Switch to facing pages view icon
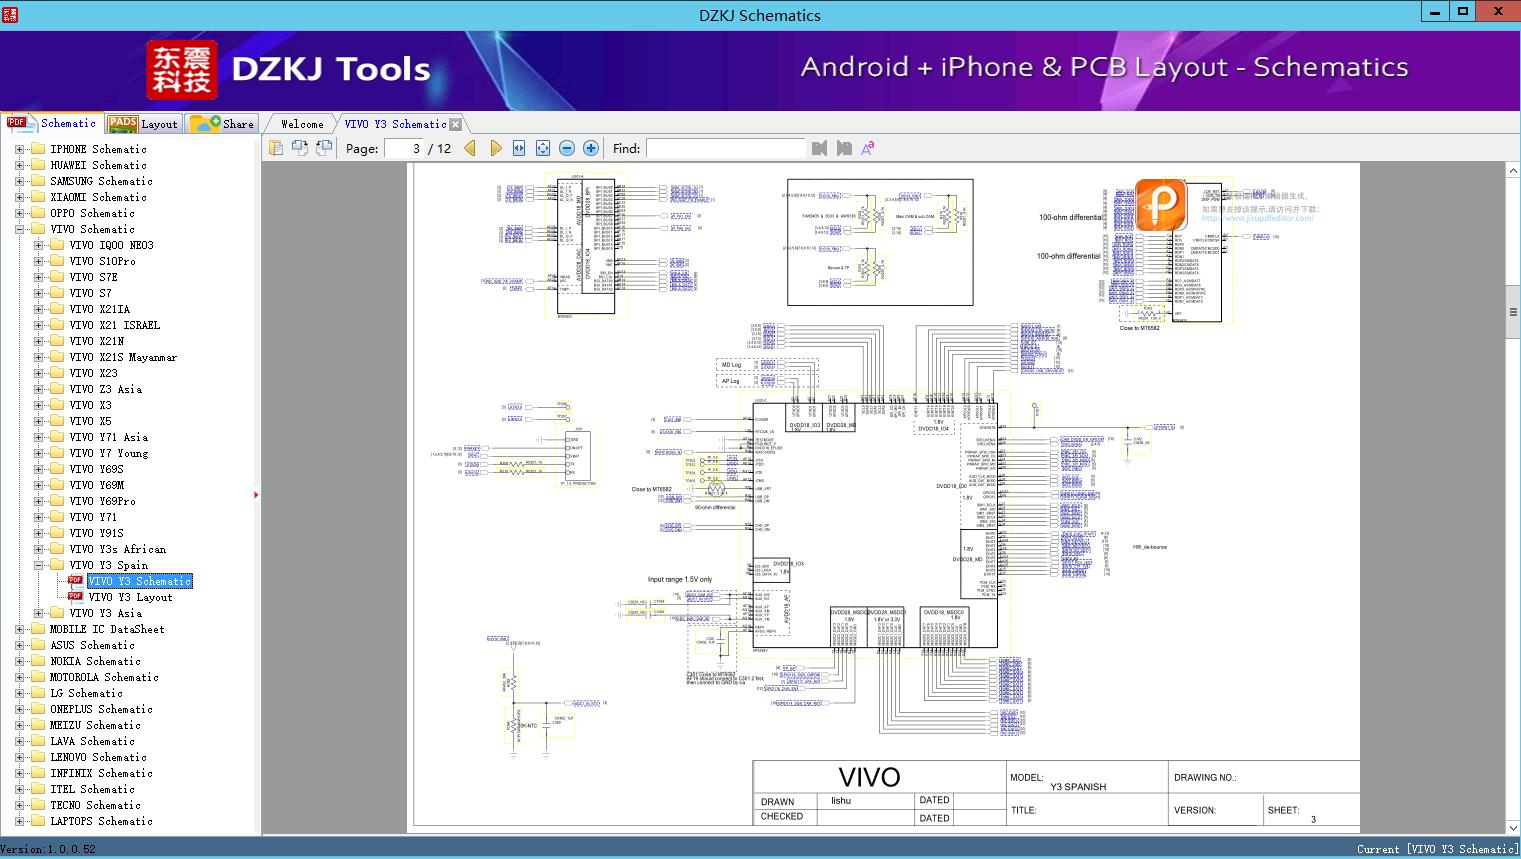Viewport: 1521px width, 859px height. pos(300,147)
